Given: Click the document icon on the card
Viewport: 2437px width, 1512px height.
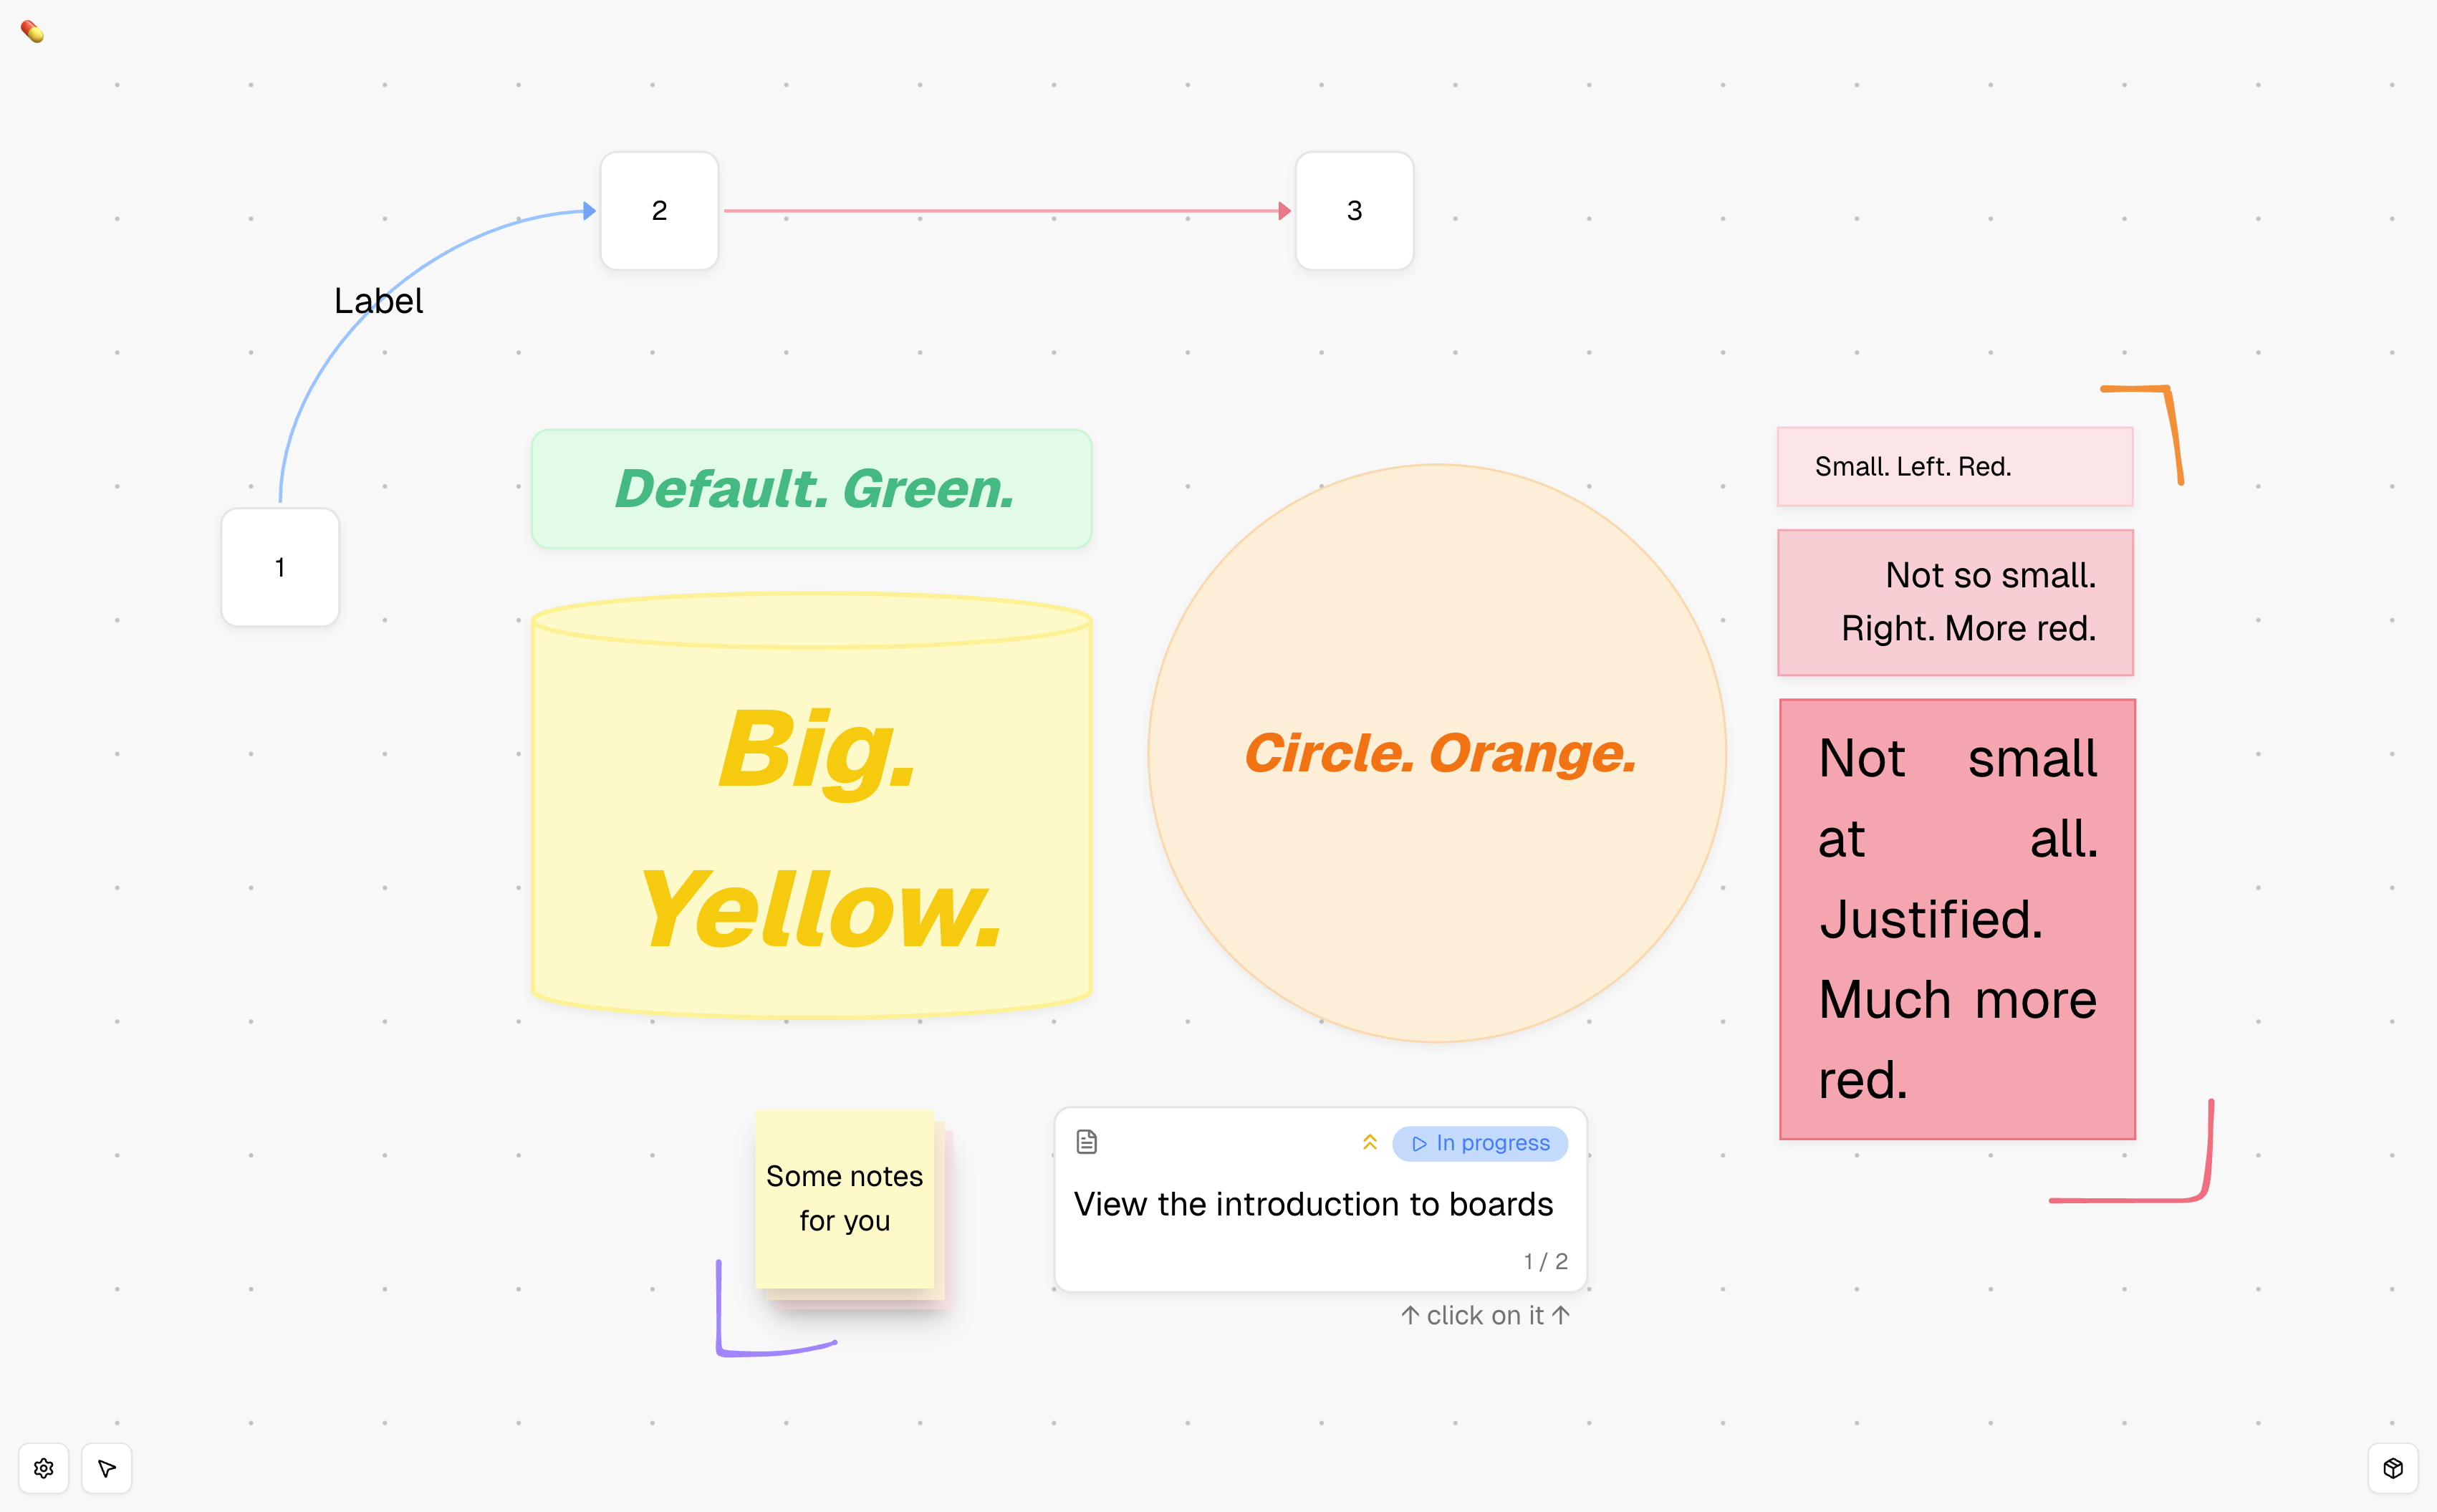Looking at the screenshot, I should click(x=1087, y=1142).
